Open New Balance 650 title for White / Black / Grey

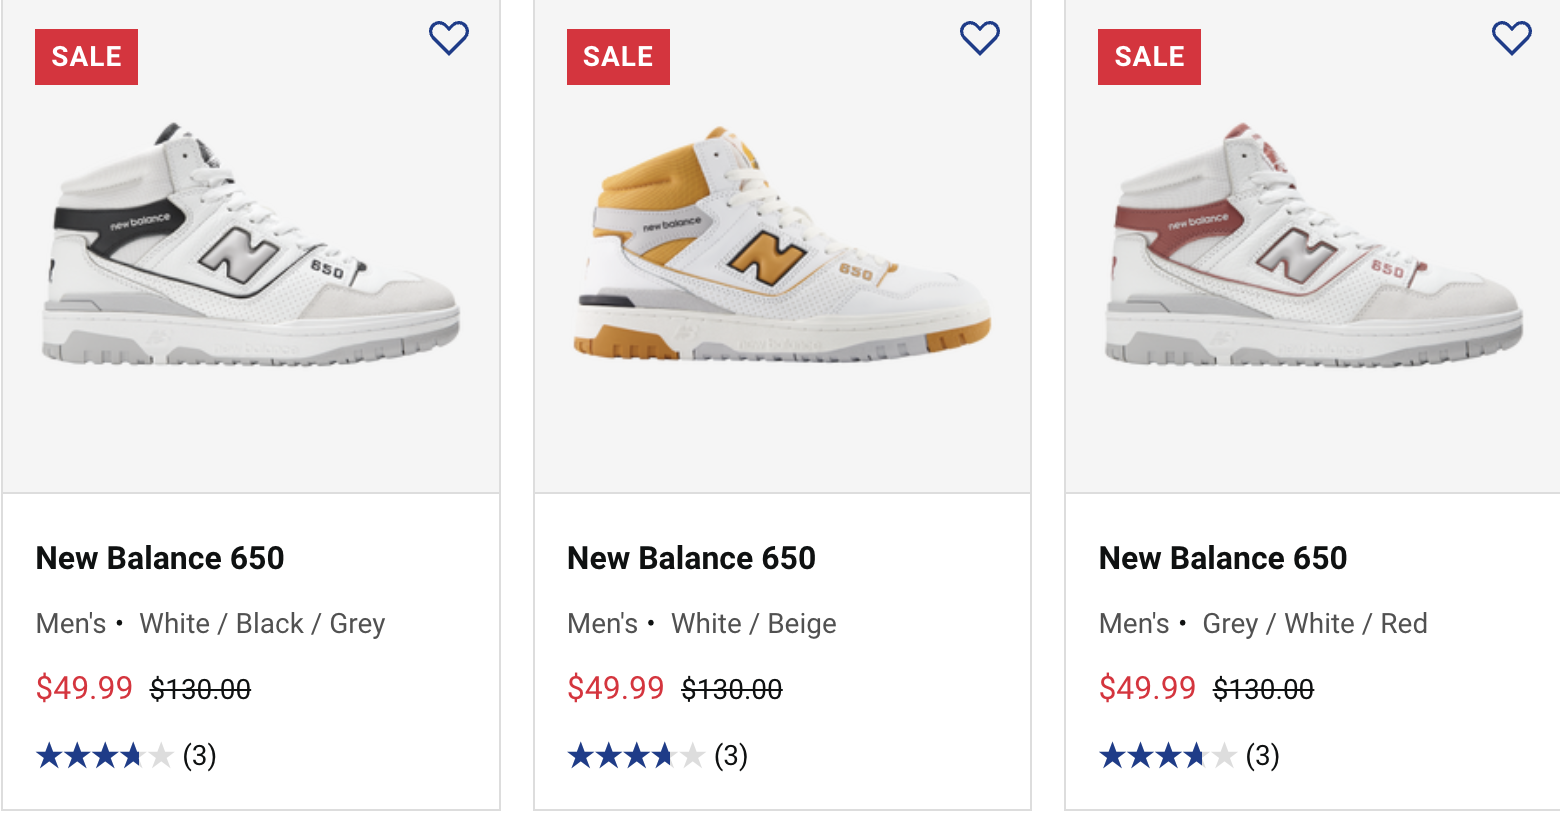[x=160, y=558]
